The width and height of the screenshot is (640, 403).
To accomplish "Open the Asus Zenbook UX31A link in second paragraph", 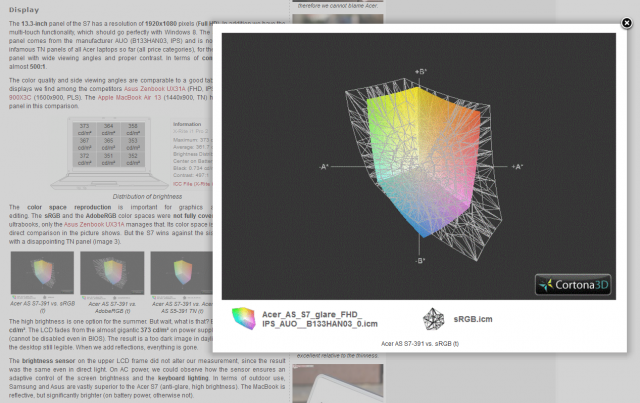I will (155, 89).
